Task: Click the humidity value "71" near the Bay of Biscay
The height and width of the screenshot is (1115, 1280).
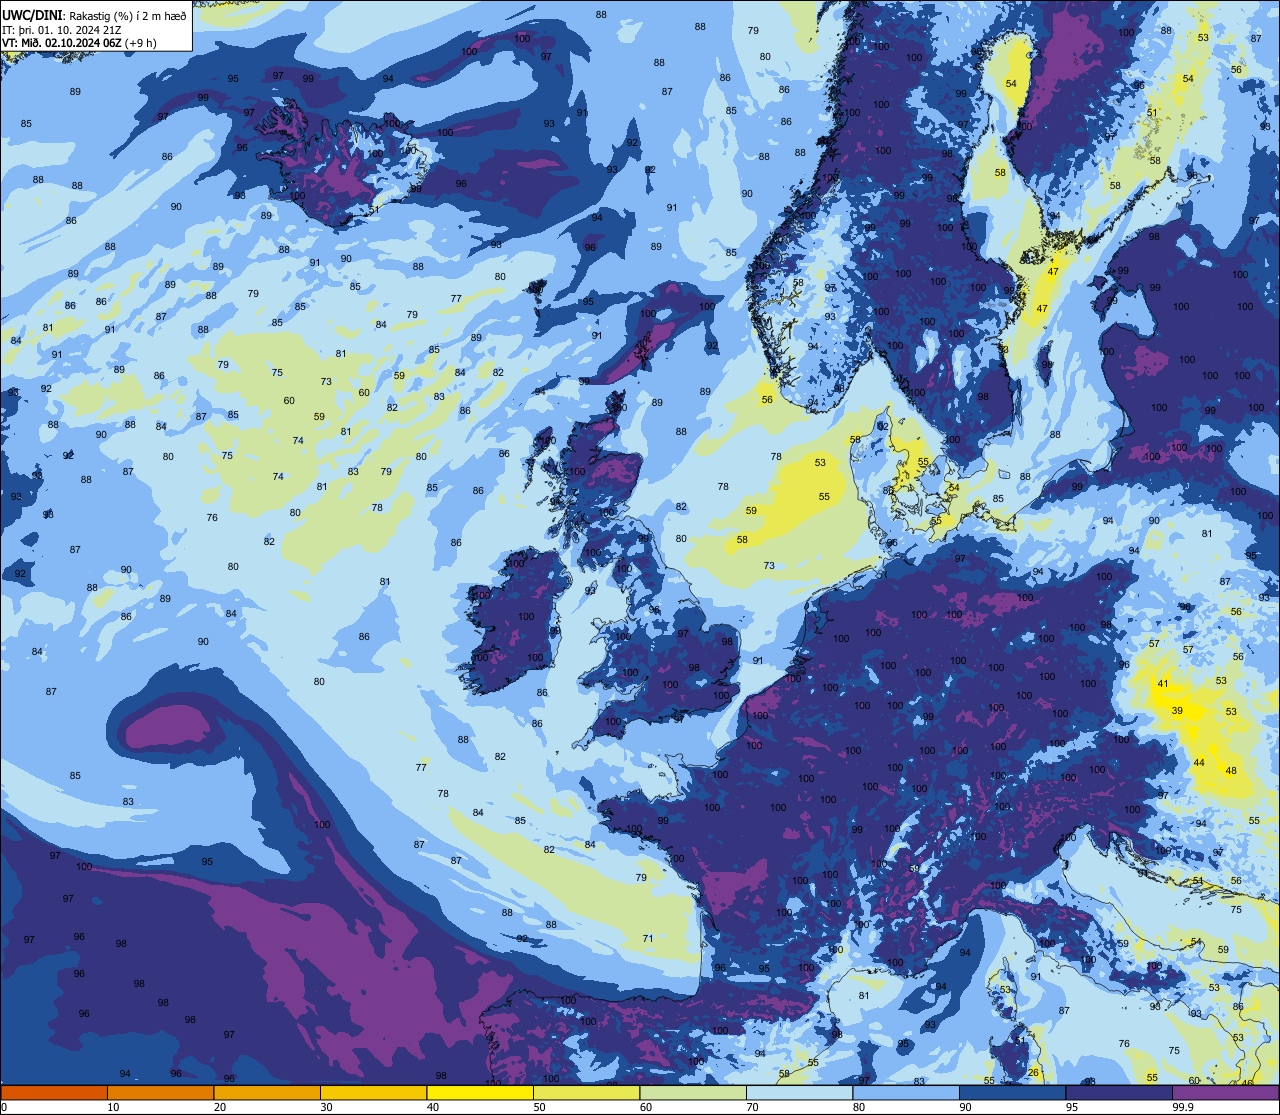Action: click(x=648, y=938)
